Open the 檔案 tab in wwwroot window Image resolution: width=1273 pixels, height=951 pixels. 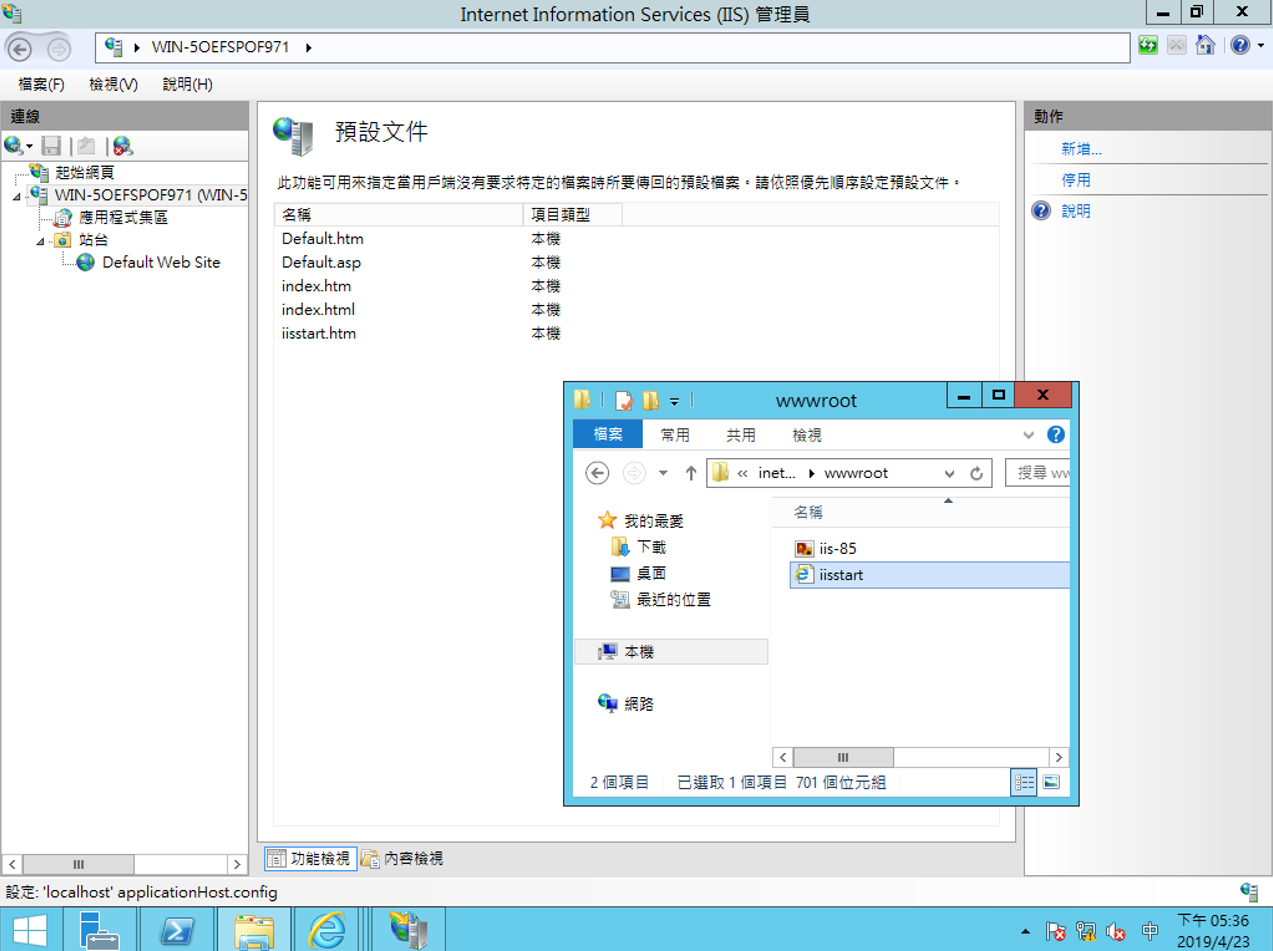point(608,435)
